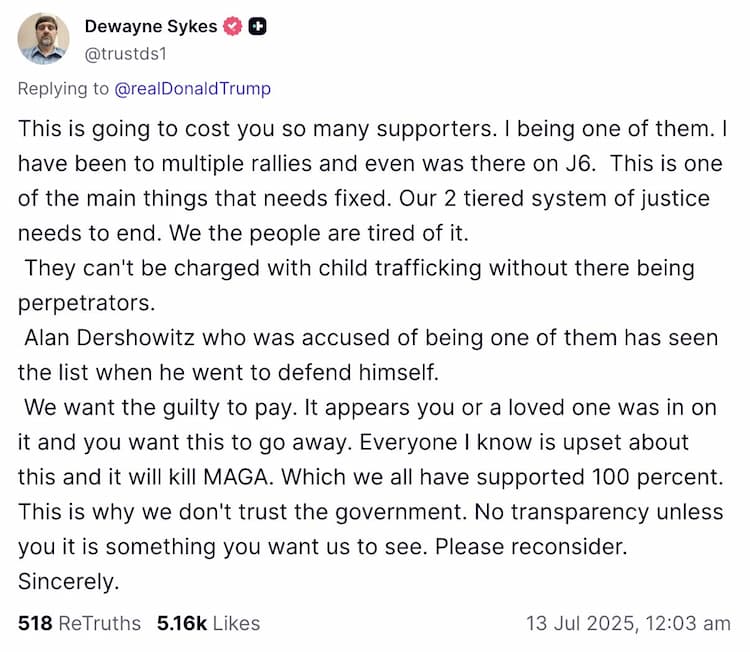Open the @realDonaldTrump mention link
This screenshot has width=750, height=652.
[x=193, y=89]
